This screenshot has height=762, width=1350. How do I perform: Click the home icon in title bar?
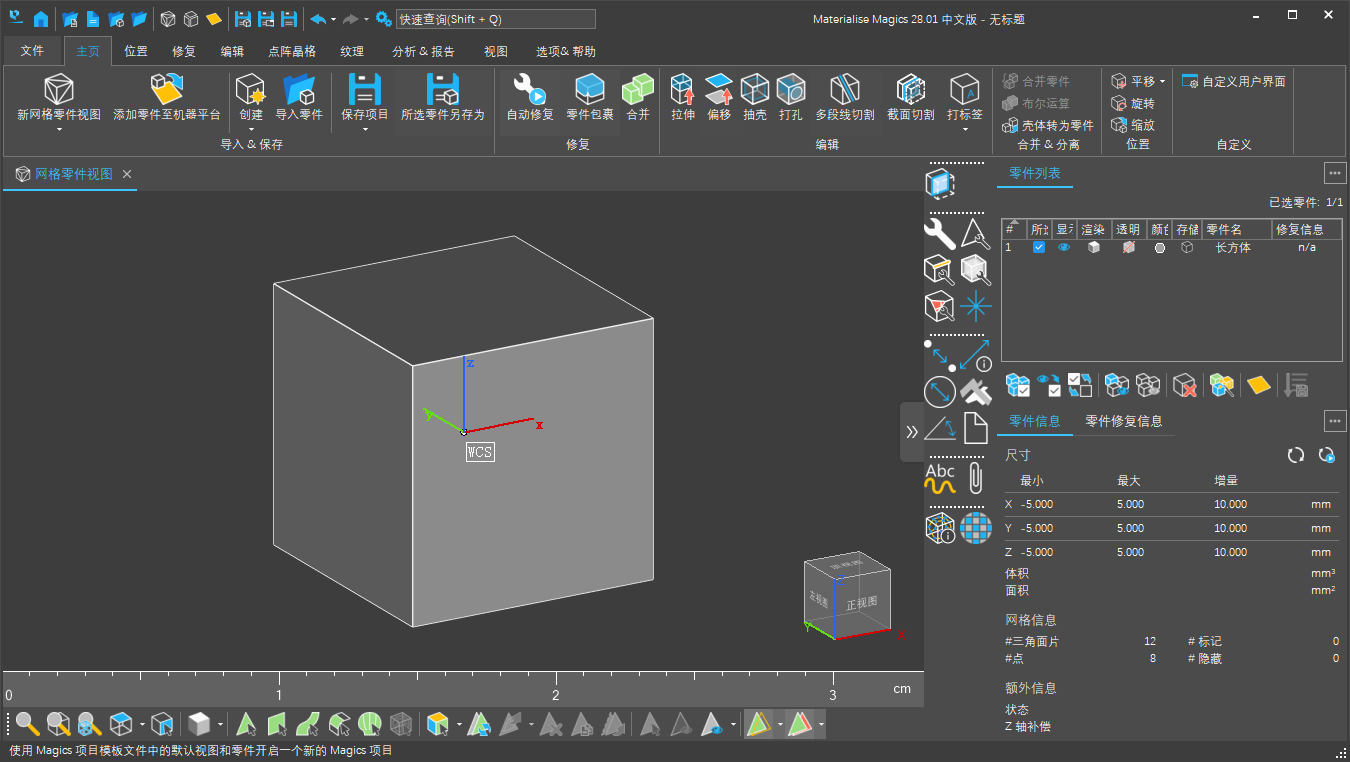[41, 18]
